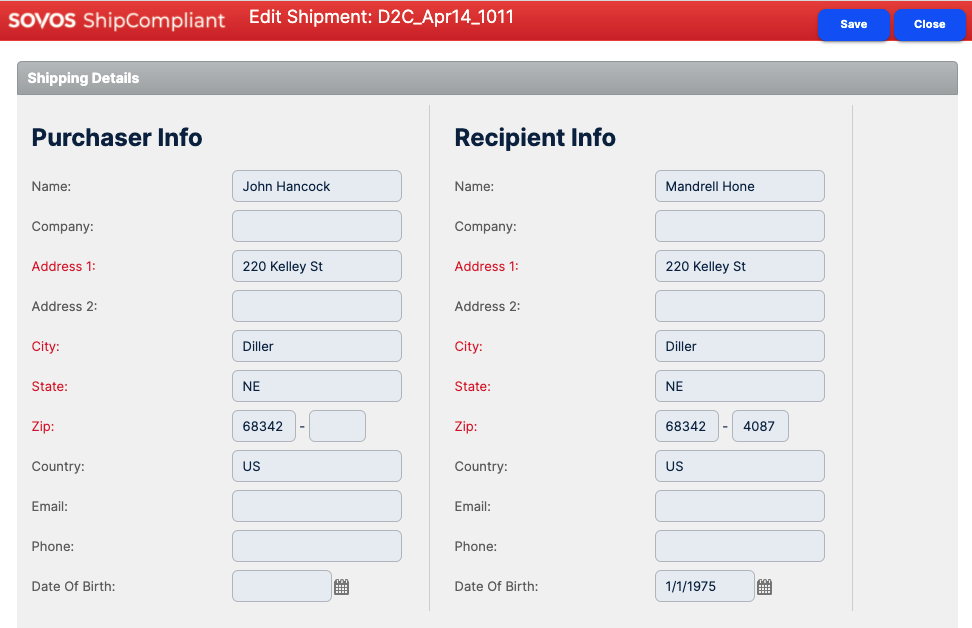972x628 pixels.
Task: Click the Sovos ShipCompliant logo
Action: pyautogui.click(x=117, y=21)
